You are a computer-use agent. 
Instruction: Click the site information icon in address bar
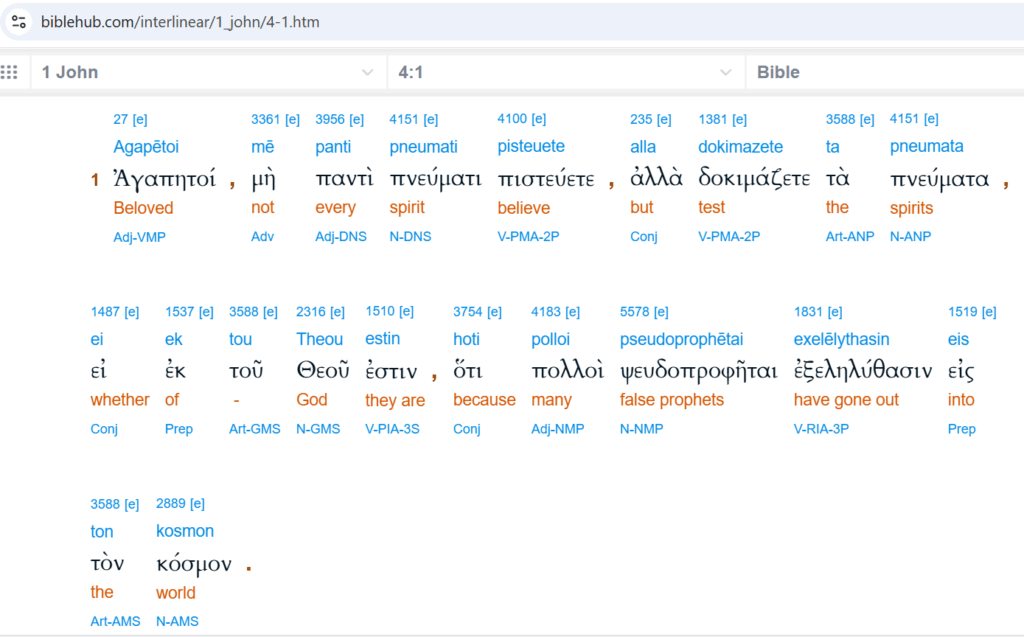19,22
